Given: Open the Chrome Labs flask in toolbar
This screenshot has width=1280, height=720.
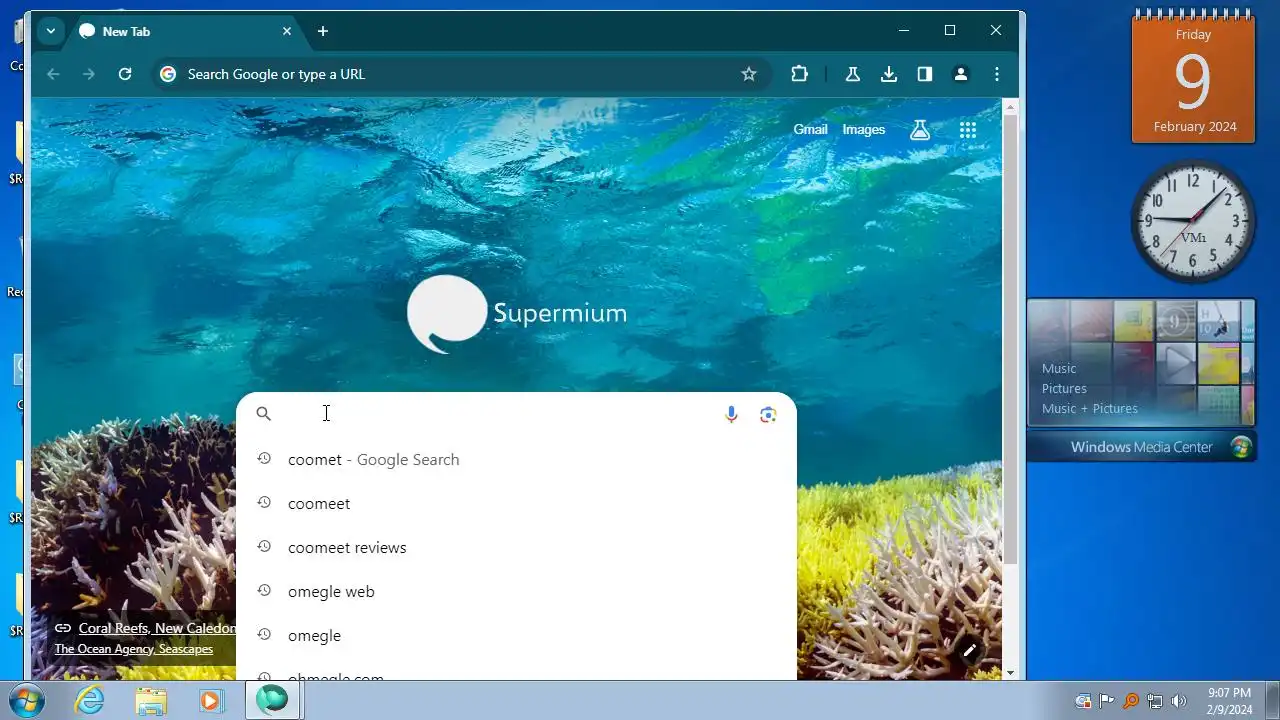Looking at the screenshot, I should pos(853,74).
